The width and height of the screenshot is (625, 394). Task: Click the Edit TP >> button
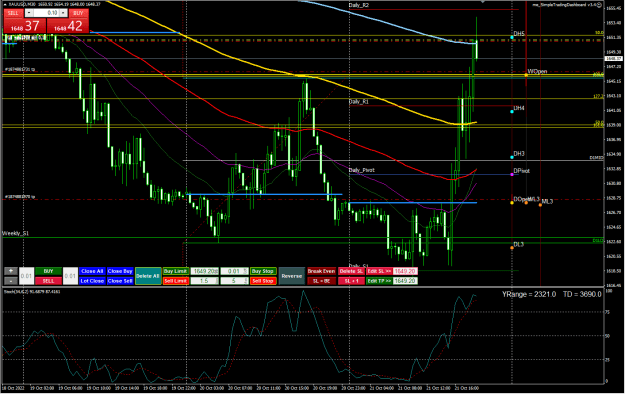(379, 281)
